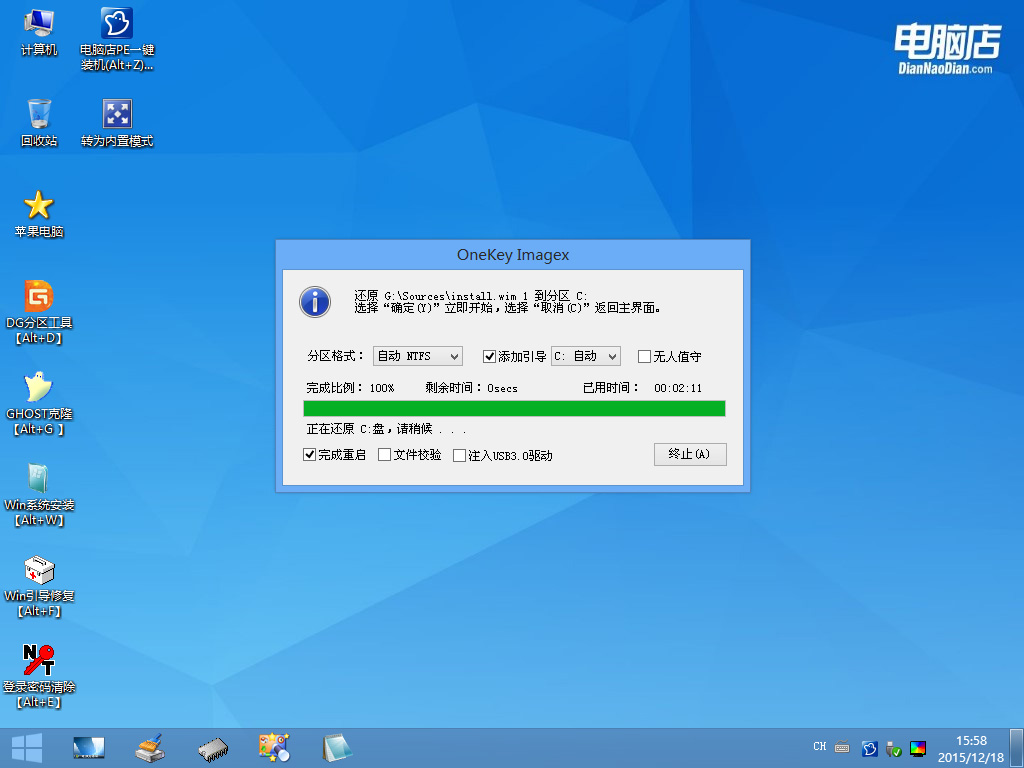This screenshot has width=1024, height=768.
Task: Click the 剩余时间 0secs text
Action: (x=472, y=388)
